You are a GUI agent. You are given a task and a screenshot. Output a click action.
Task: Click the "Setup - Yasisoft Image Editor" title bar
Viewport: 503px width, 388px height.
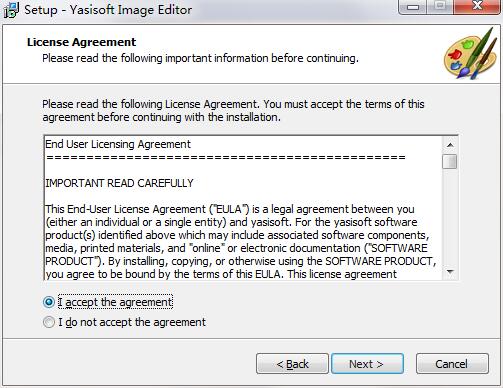108,10
